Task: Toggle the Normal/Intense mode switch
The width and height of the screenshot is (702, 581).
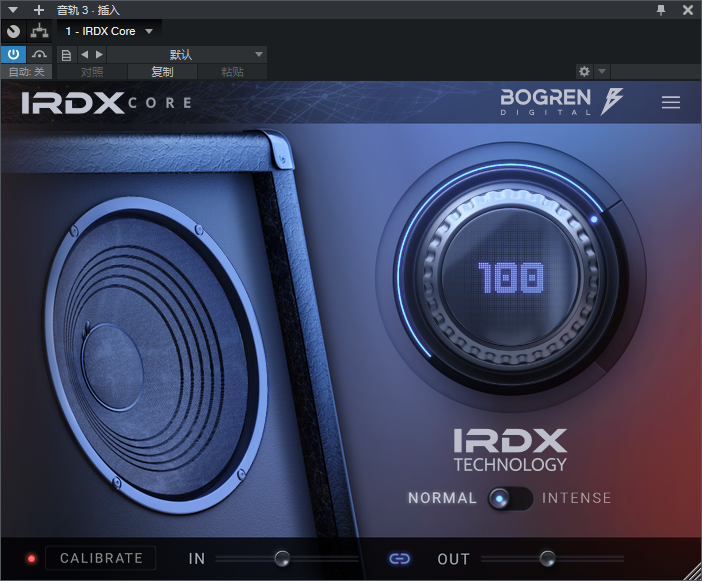Action: pyautogui.click(x=510, y=498)
